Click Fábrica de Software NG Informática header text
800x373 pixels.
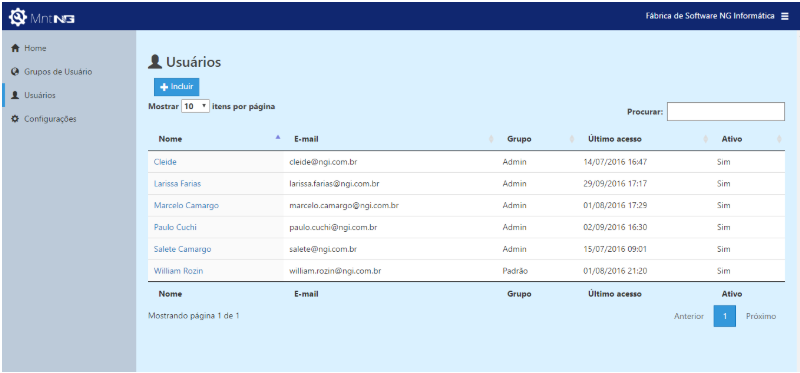(710, 16)
